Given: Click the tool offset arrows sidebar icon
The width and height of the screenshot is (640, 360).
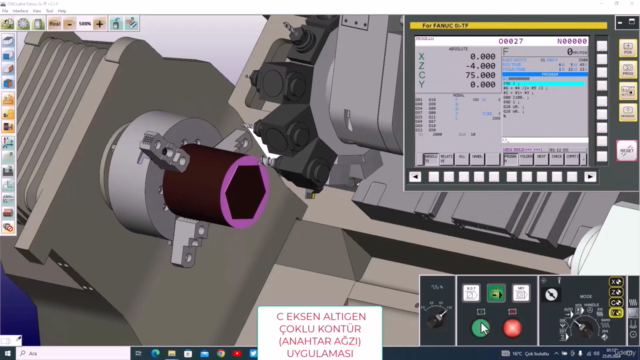Looking at the screenshot, I should click(x=8, y=142).
